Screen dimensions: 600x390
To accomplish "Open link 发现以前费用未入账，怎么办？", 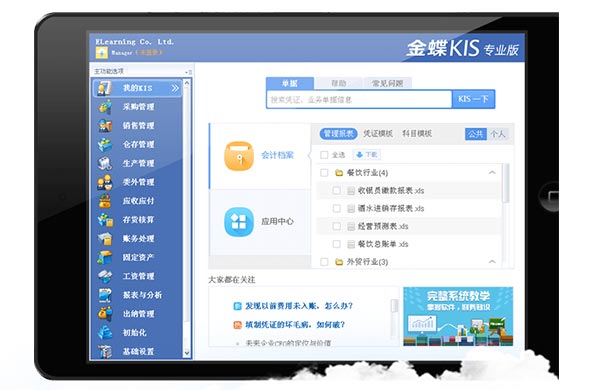I will 299,306.
